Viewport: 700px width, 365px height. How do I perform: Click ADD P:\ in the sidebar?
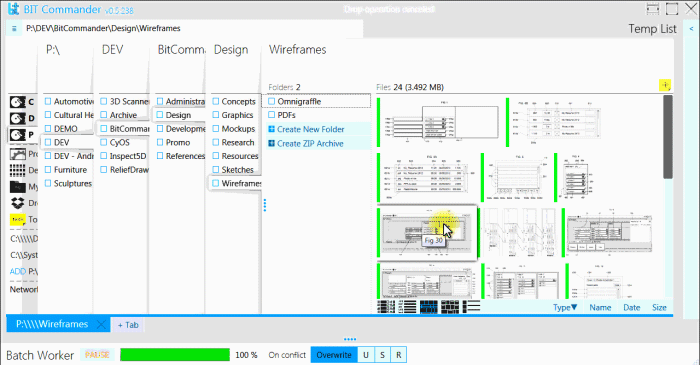24,271
